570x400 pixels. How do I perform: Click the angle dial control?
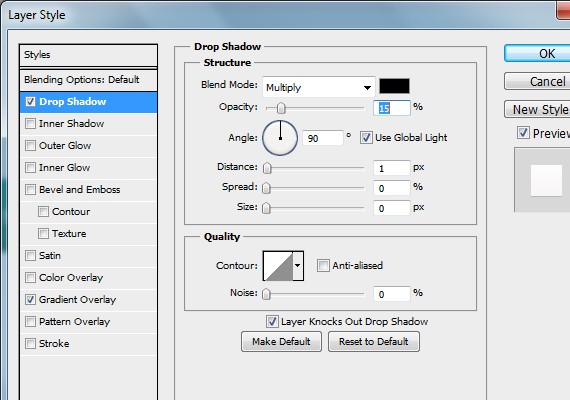coord(280,138)
